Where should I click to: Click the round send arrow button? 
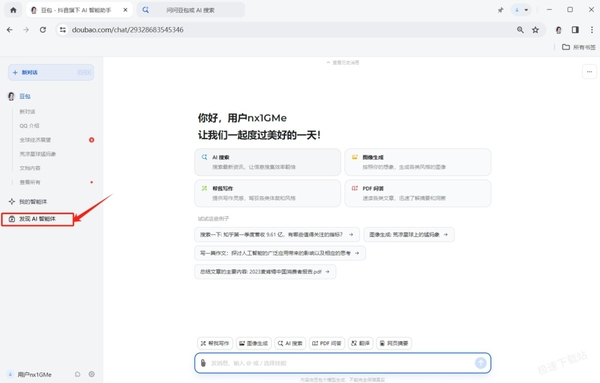[481, 363]
